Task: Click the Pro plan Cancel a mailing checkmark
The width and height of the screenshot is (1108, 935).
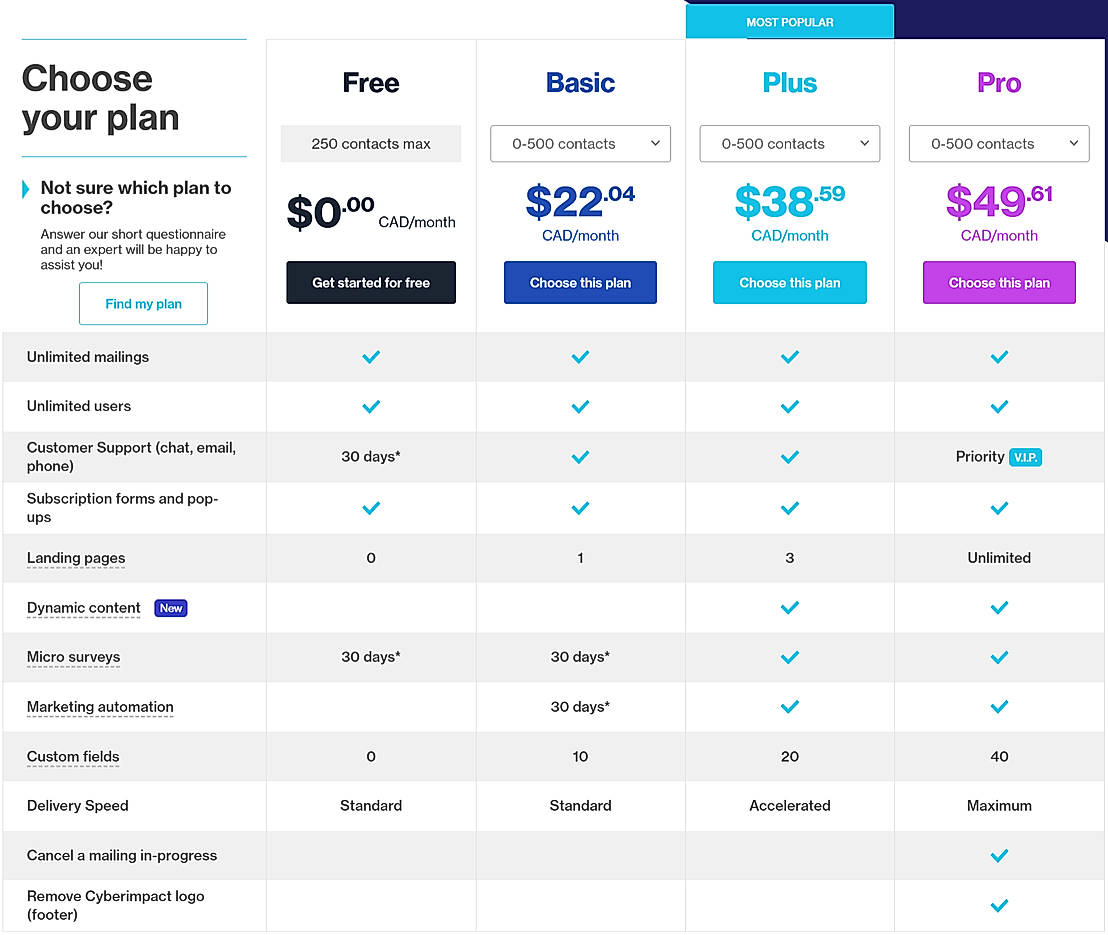Action: (998, 856)
